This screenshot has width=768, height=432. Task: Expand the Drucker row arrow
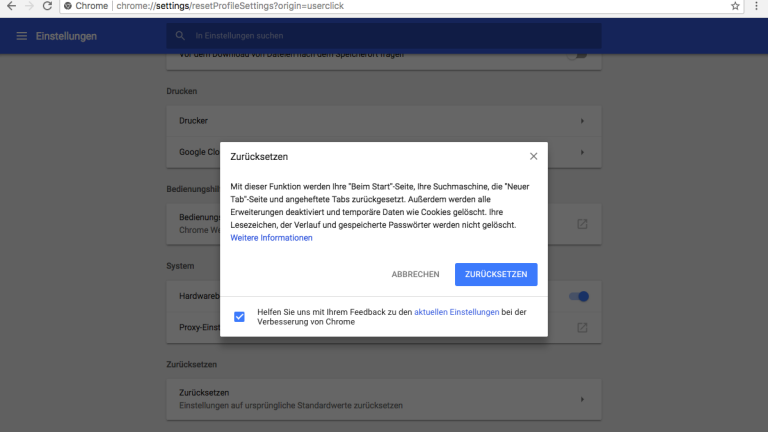click(582, 121)
